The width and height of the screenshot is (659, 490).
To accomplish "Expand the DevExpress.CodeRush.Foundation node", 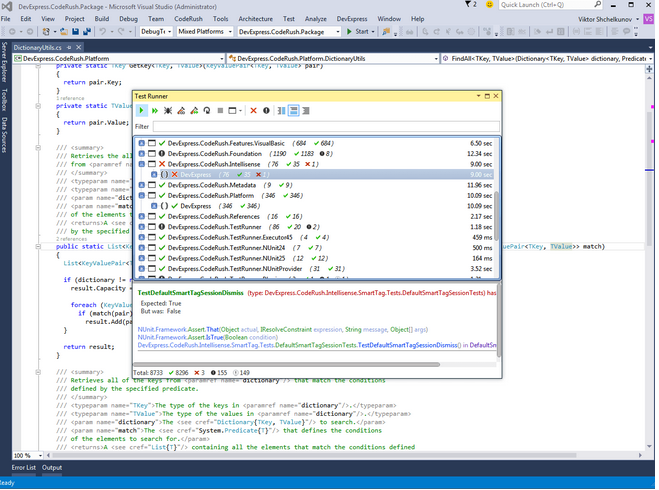I will [x=142, y=154].
